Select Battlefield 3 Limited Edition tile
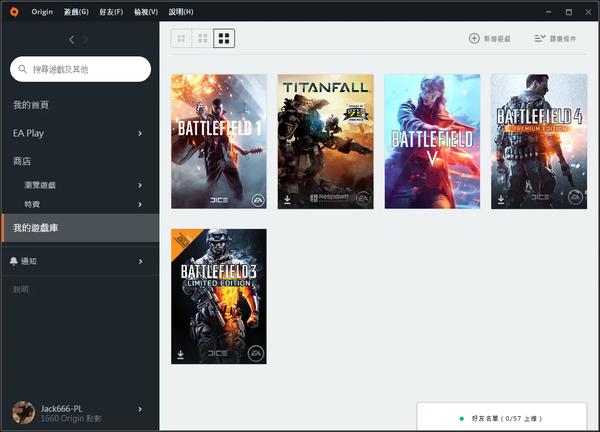This screenshot has height=432, width=600. click(x=219, y=296)
